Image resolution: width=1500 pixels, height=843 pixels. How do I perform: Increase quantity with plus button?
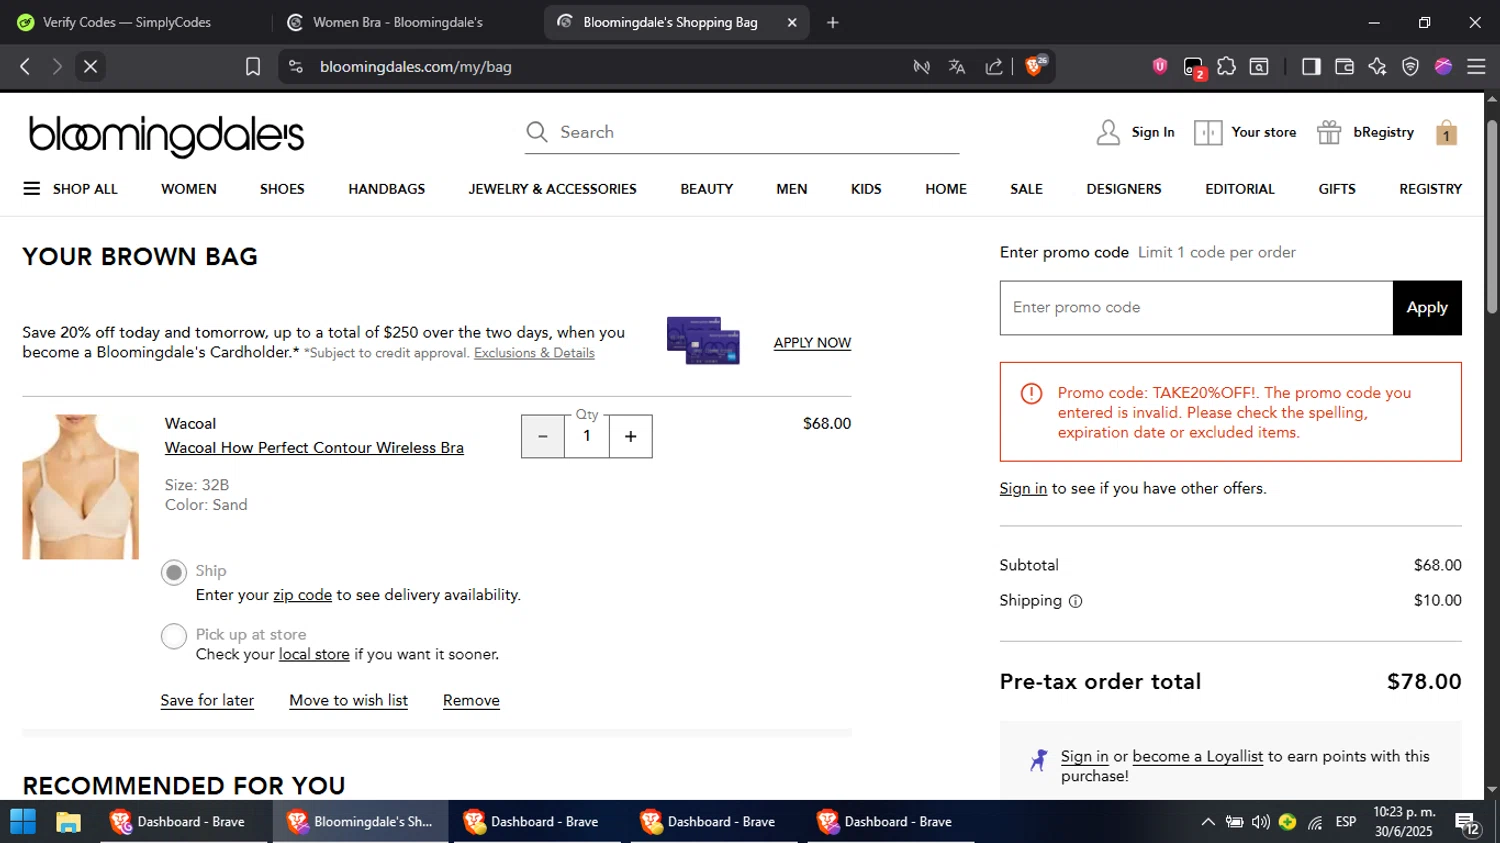click(630, 437)
